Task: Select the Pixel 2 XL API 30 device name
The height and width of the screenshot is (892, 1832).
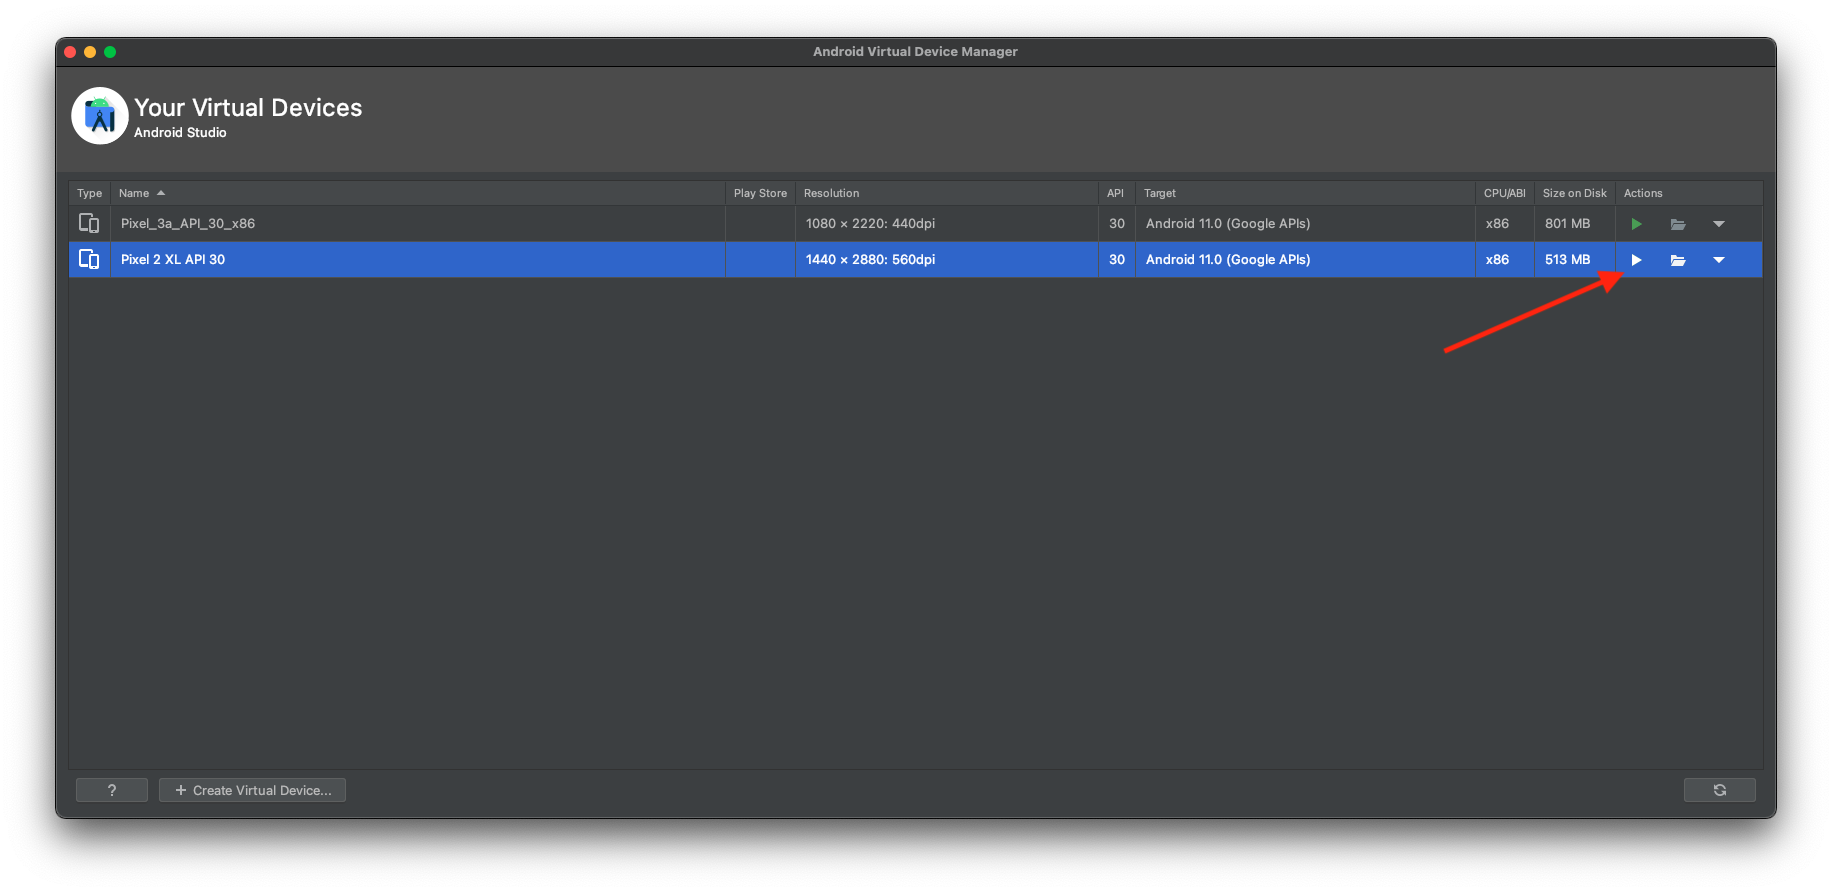Action: (173, 260)
